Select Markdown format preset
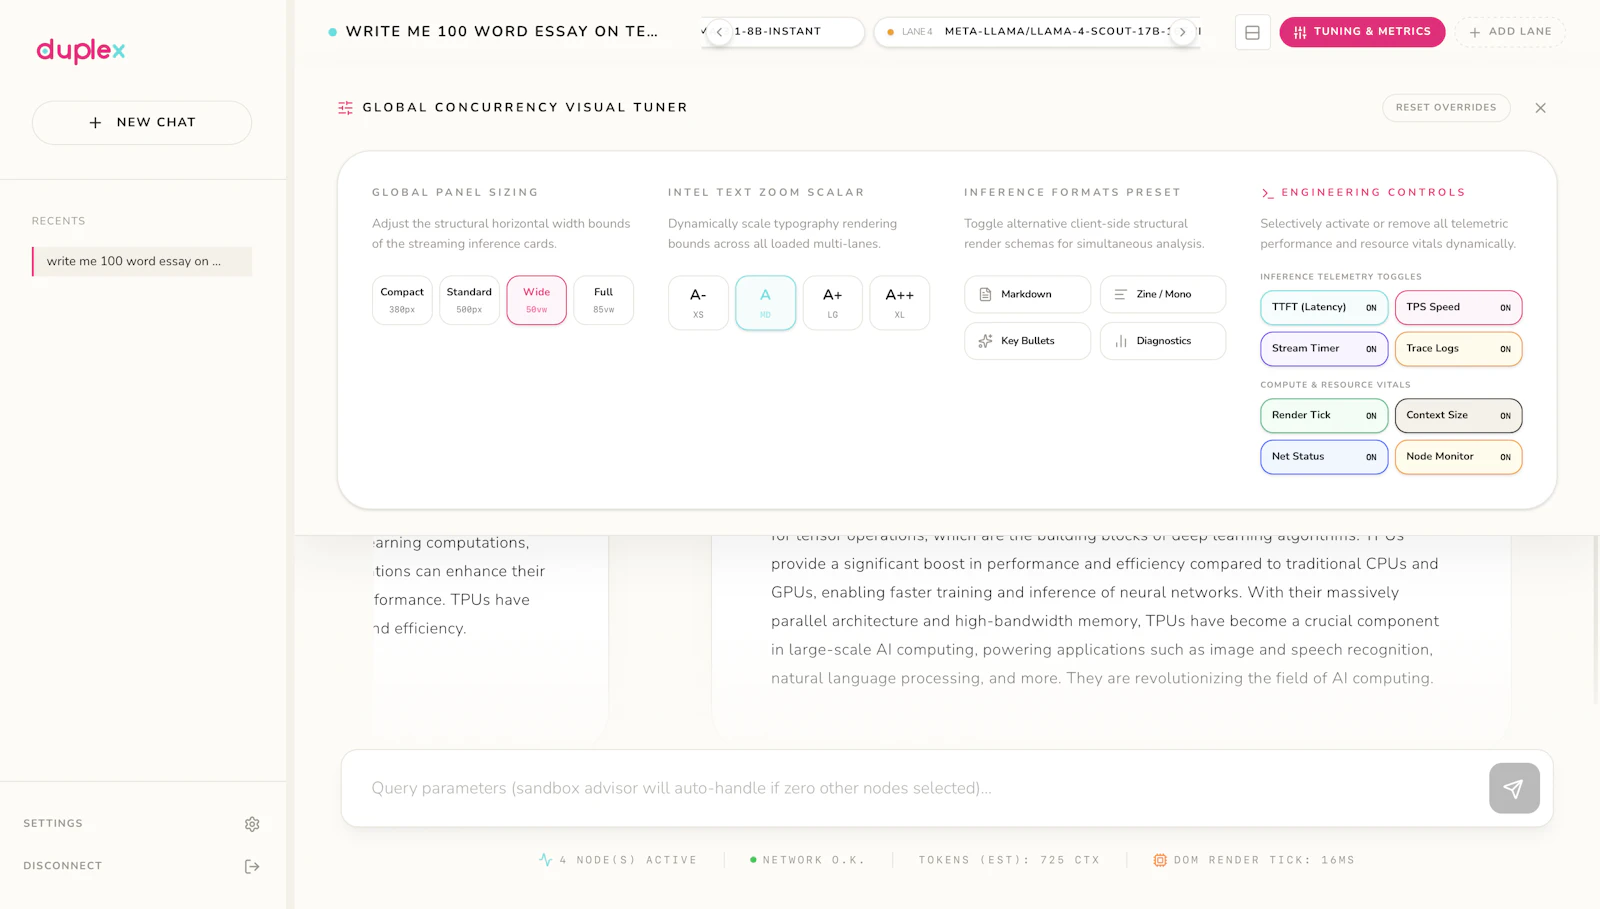Viewport: 1600px width, 909px height. coord(1027,294)
